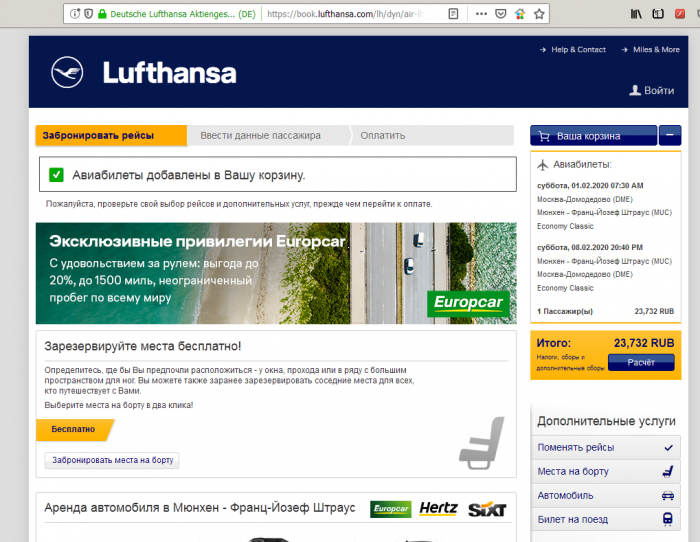
Task: Click the train icon next to Билет на поезд
Action: 668,519
